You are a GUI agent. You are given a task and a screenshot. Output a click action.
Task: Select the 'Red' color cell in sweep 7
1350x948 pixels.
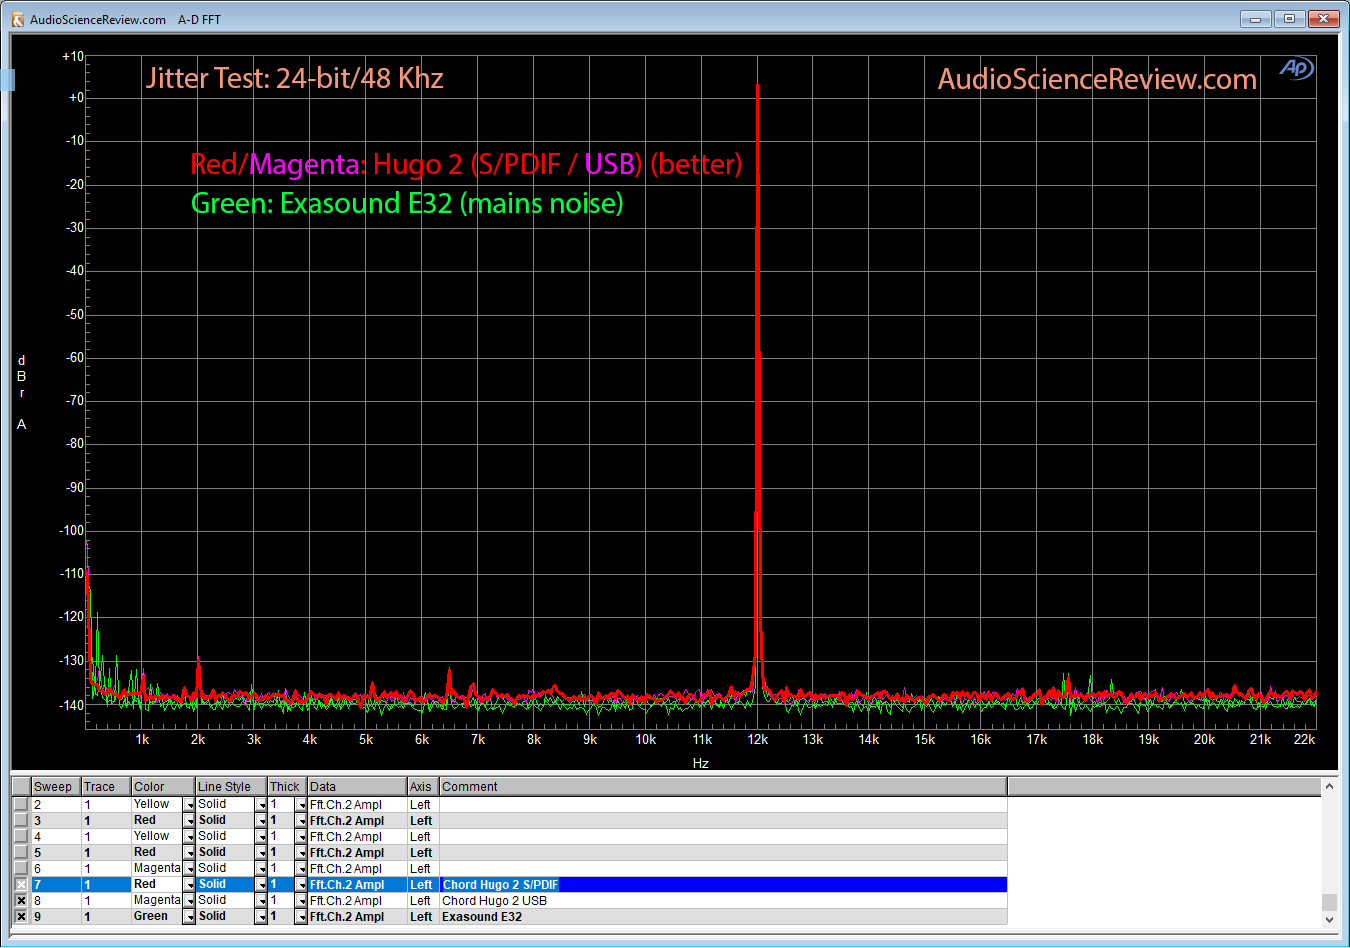pos(157,885)
